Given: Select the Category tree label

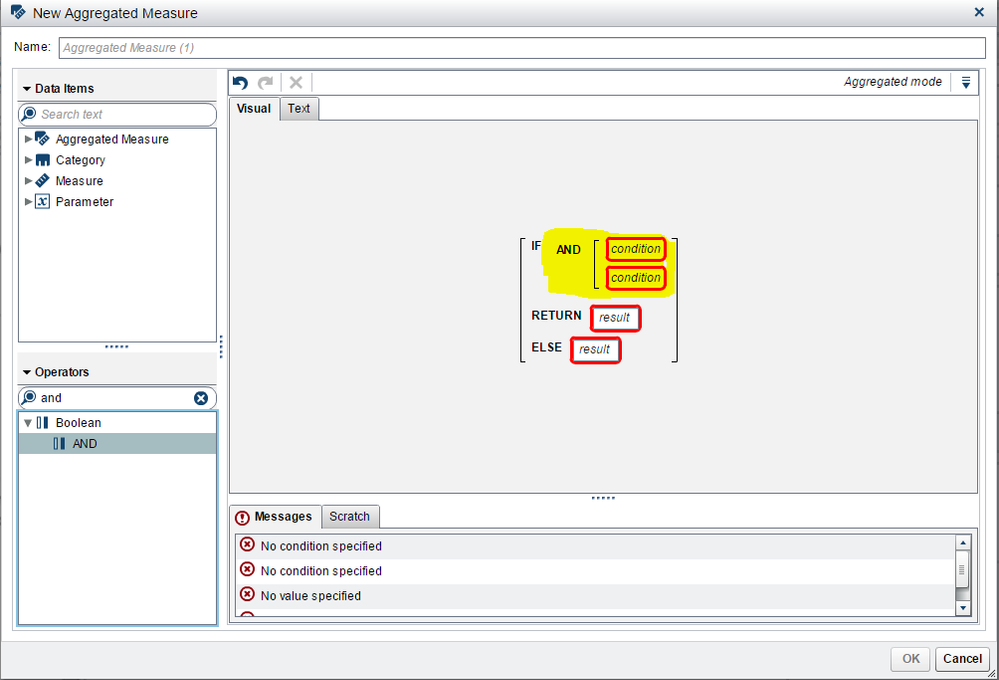Looking at the screenshot, I should (80, 160).
